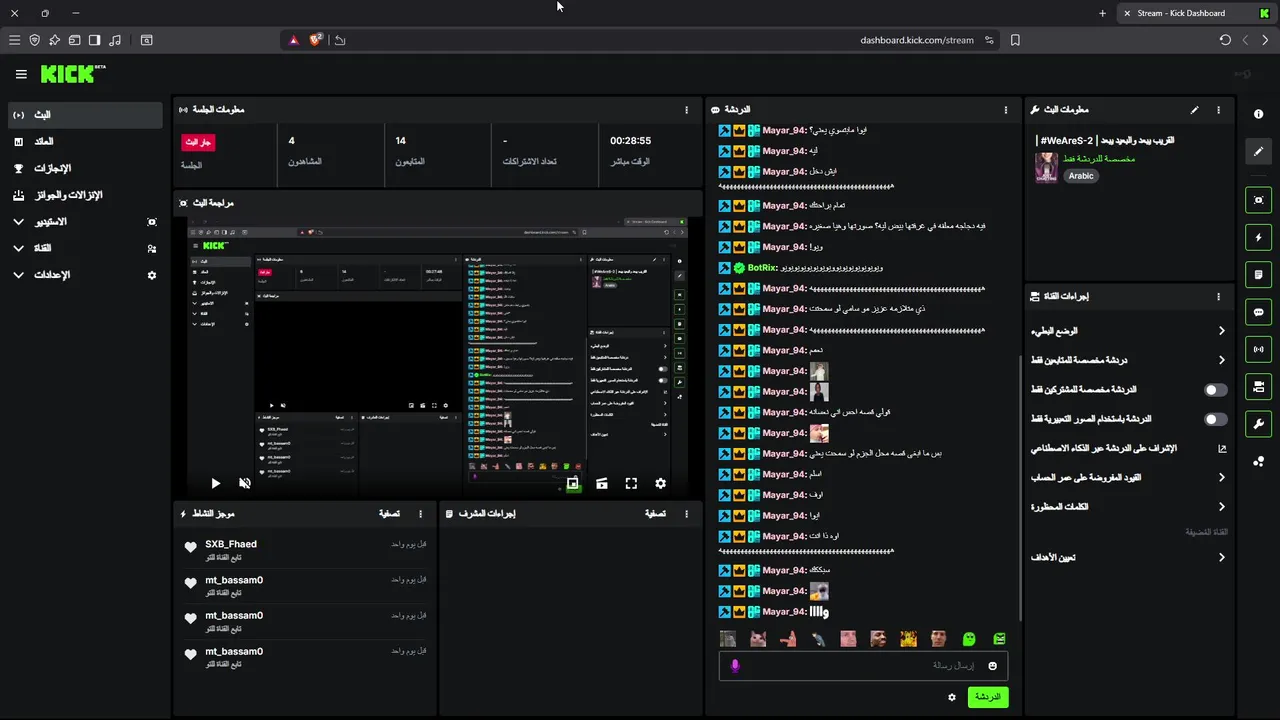Open channel actions panel three-dot menu
1280x720 pixels.
[1218, 296]
